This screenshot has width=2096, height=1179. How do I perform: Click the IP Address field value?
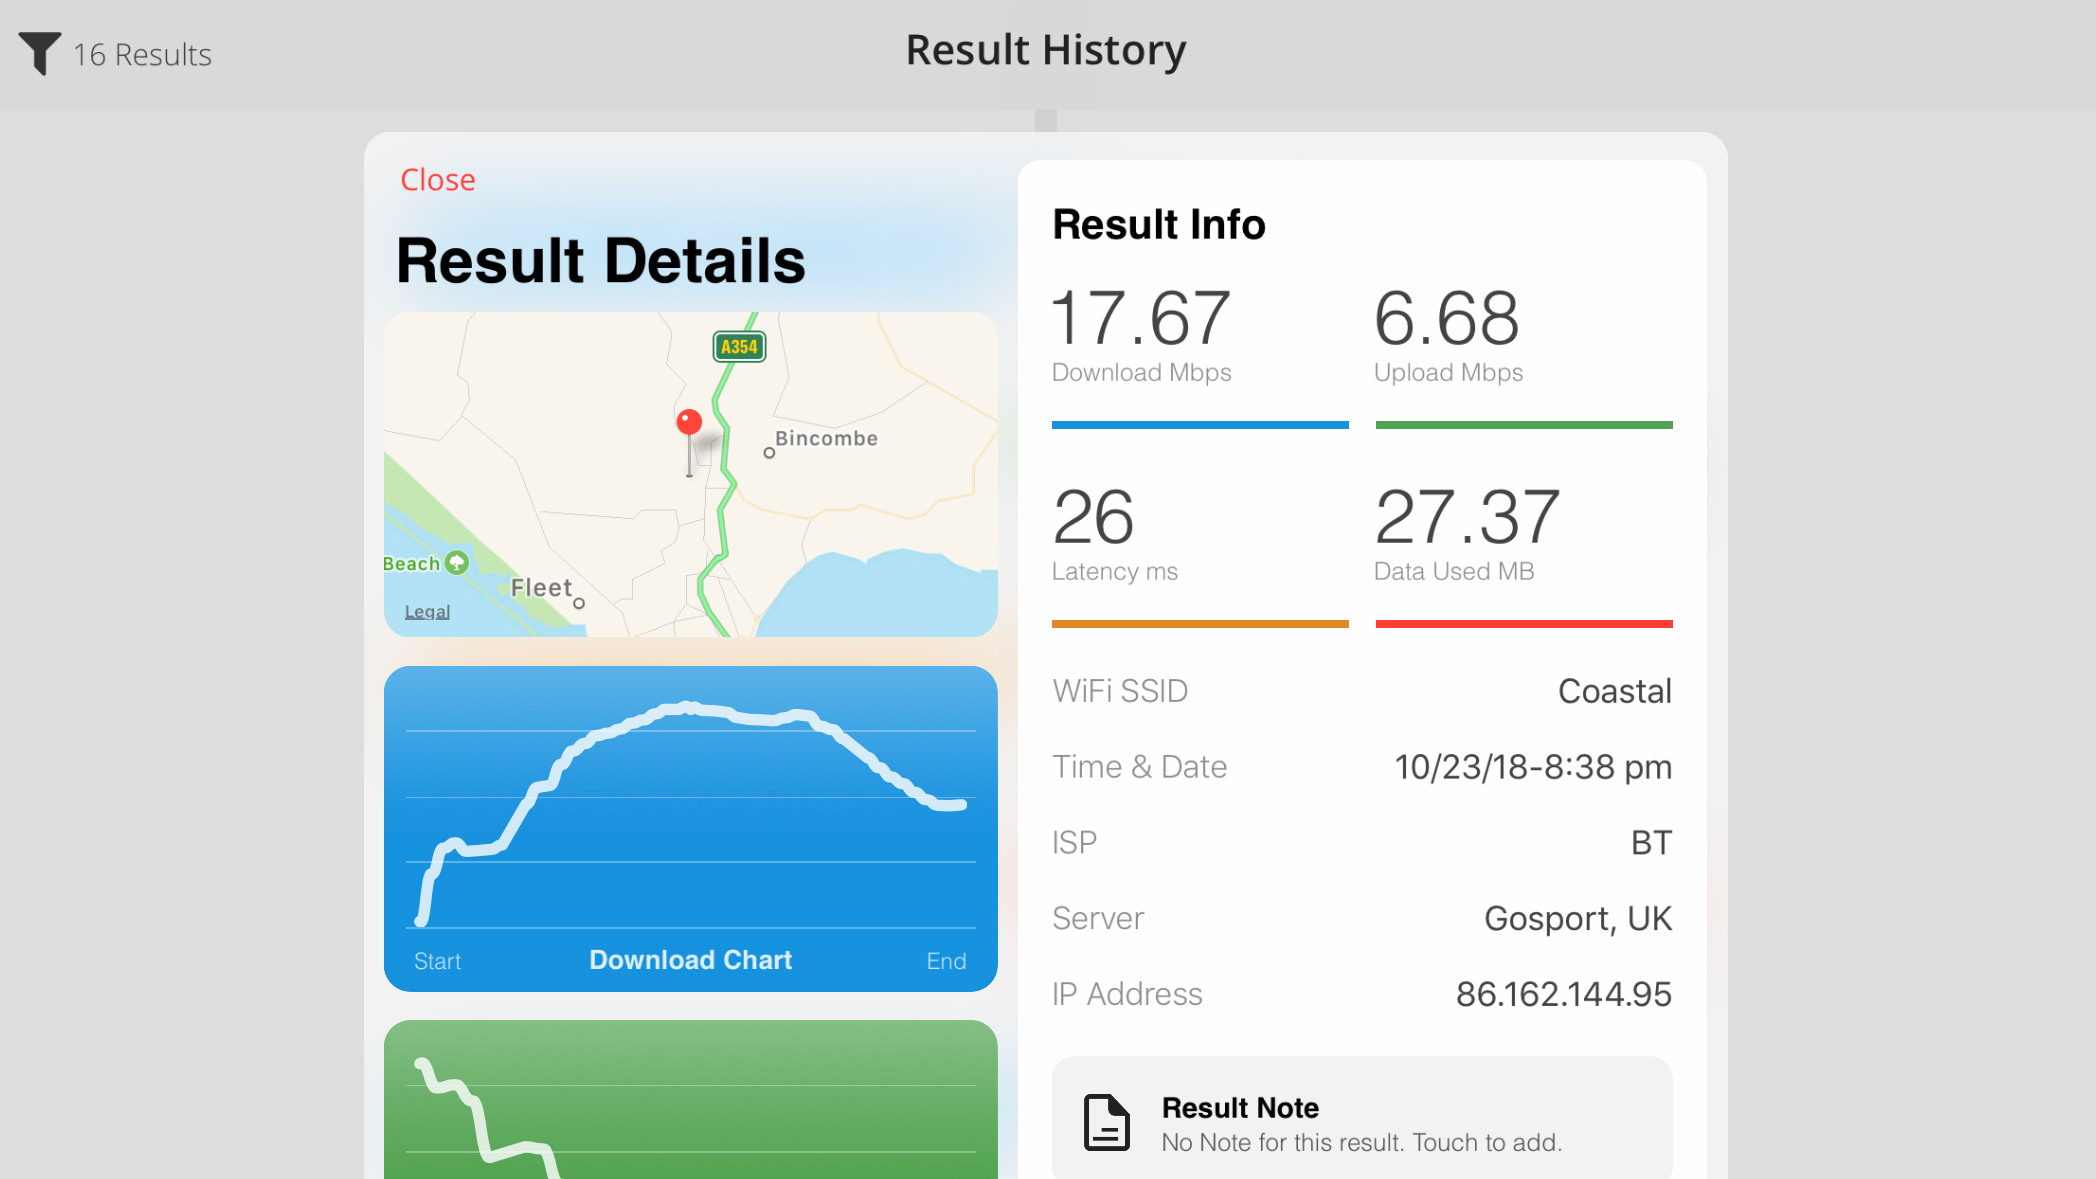tap(1565, 993)
